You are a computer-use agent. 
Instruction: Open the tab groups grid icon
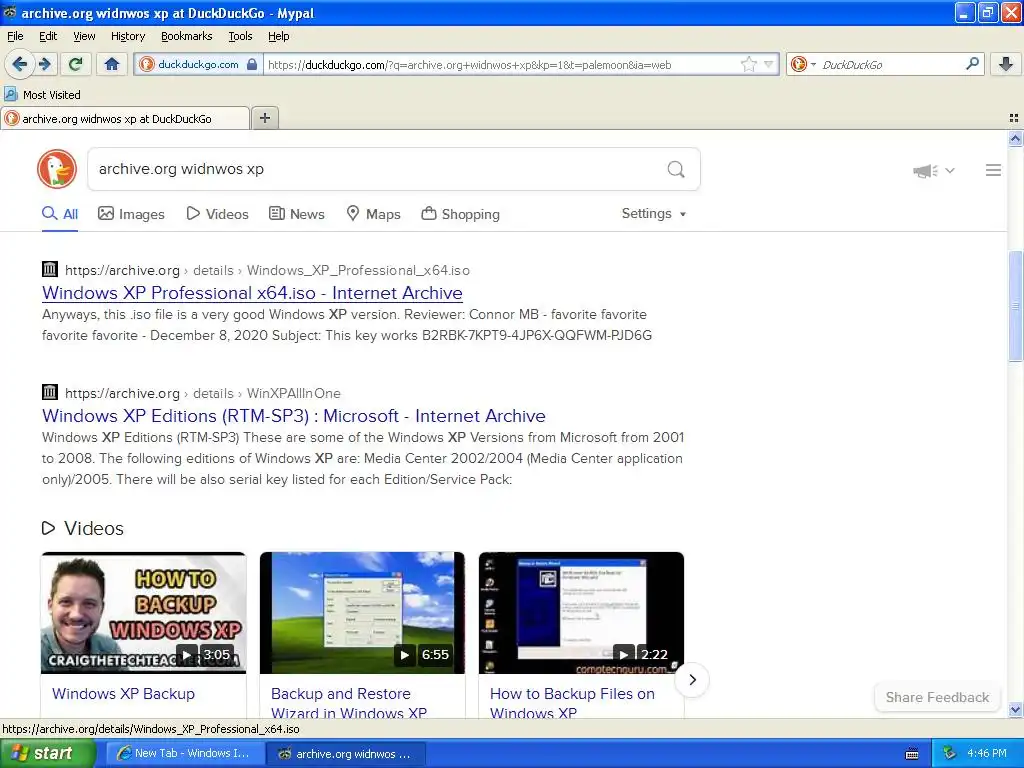pyautogui.click(x=1014, y=118)
